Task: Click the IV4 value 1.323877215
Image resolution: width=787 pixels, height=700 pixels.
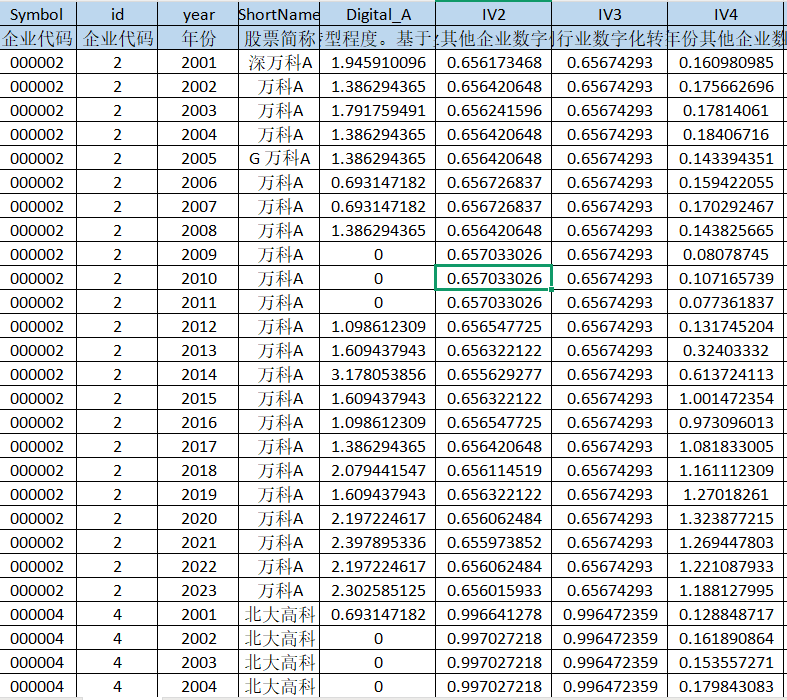Action: 726,518
